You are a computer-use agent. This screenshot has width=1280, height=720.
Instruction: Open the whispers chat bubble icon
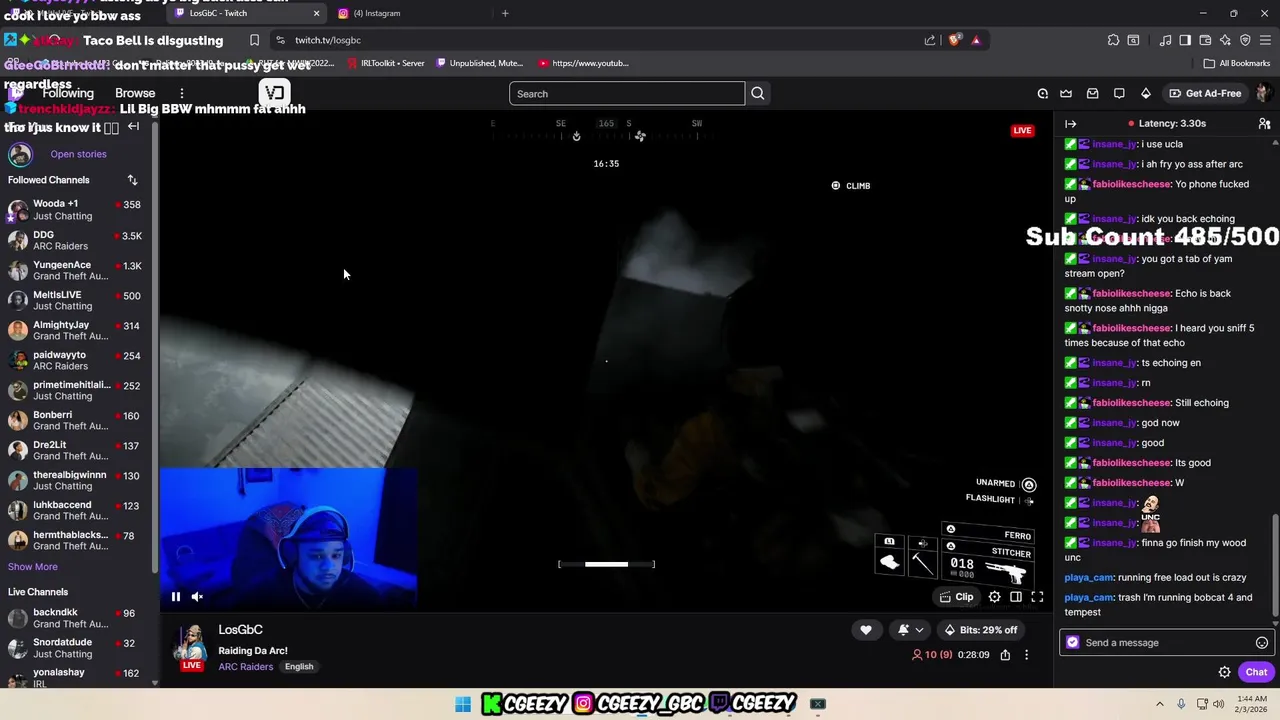1119,93
